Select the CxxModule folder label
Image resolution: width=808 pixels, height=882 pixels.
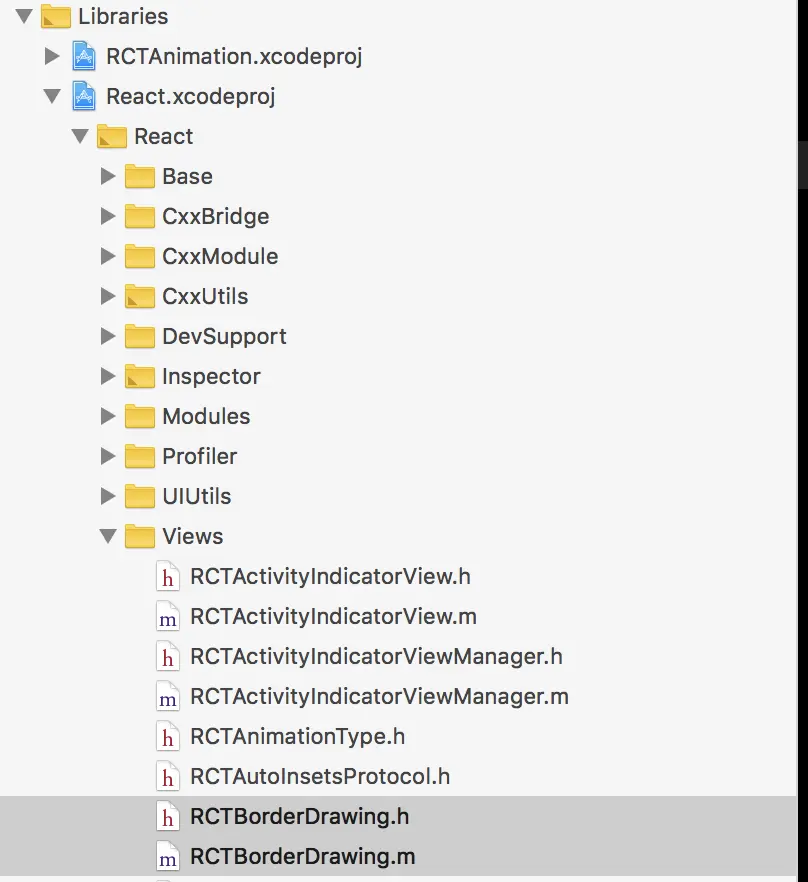tap(220, 256)
